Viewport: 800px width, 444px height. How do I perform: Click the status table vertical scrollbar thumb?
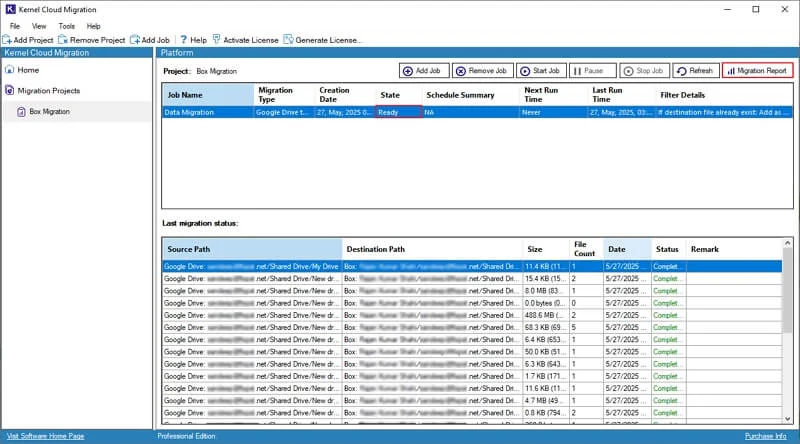[787, 292]
